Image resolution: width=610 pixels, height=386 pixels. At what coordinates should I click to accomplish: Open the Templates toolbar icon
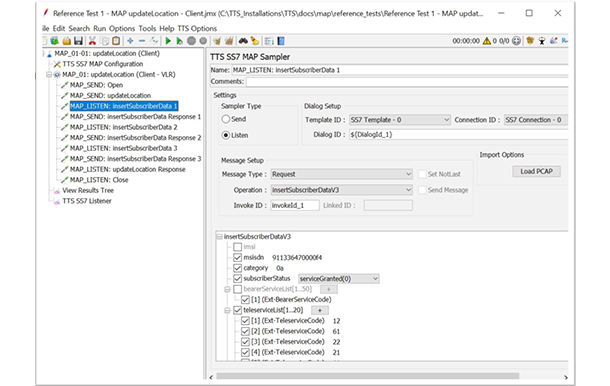point(55,41)
